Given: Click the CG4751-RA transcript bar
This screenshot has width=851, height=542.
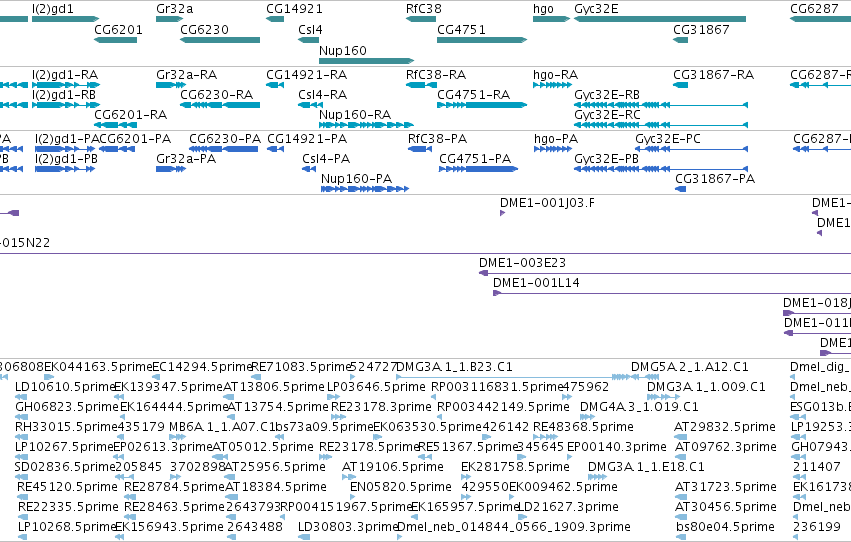Looking at the screenshot, I should pos(482,105).
